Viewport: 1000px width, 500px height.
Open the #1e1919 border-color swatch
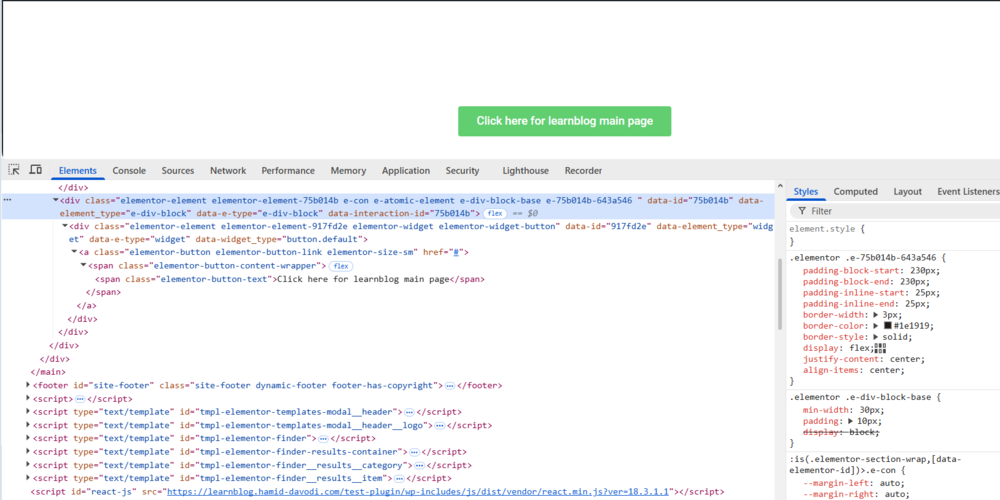[887, 326]
